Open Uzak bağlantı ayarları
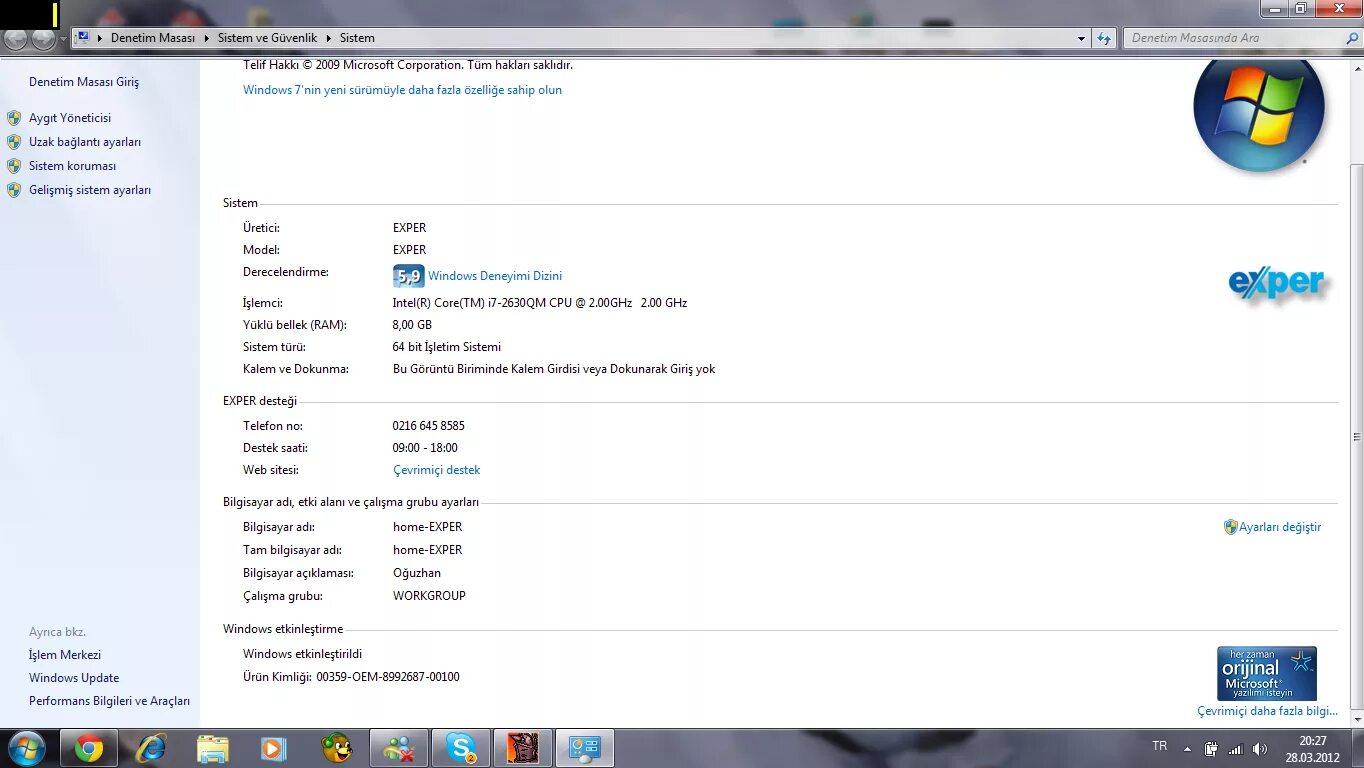This screenshot has height=768, width=1364. 85,142
